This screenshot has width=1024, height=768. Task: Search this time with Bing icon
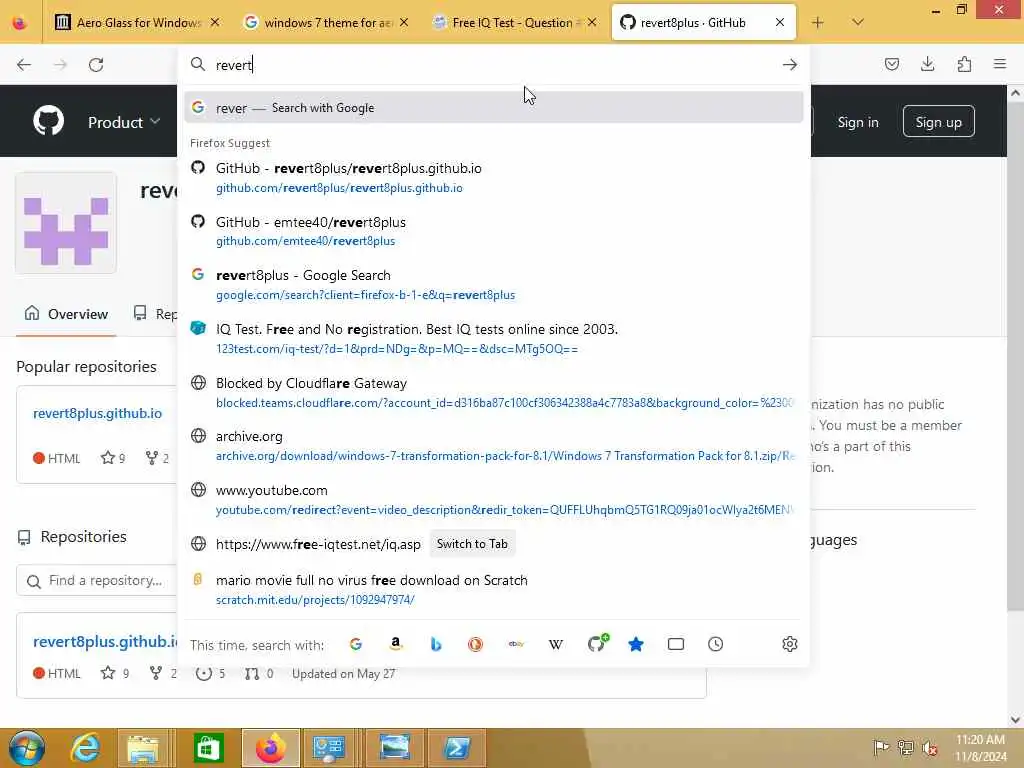(x=436, y=645)
